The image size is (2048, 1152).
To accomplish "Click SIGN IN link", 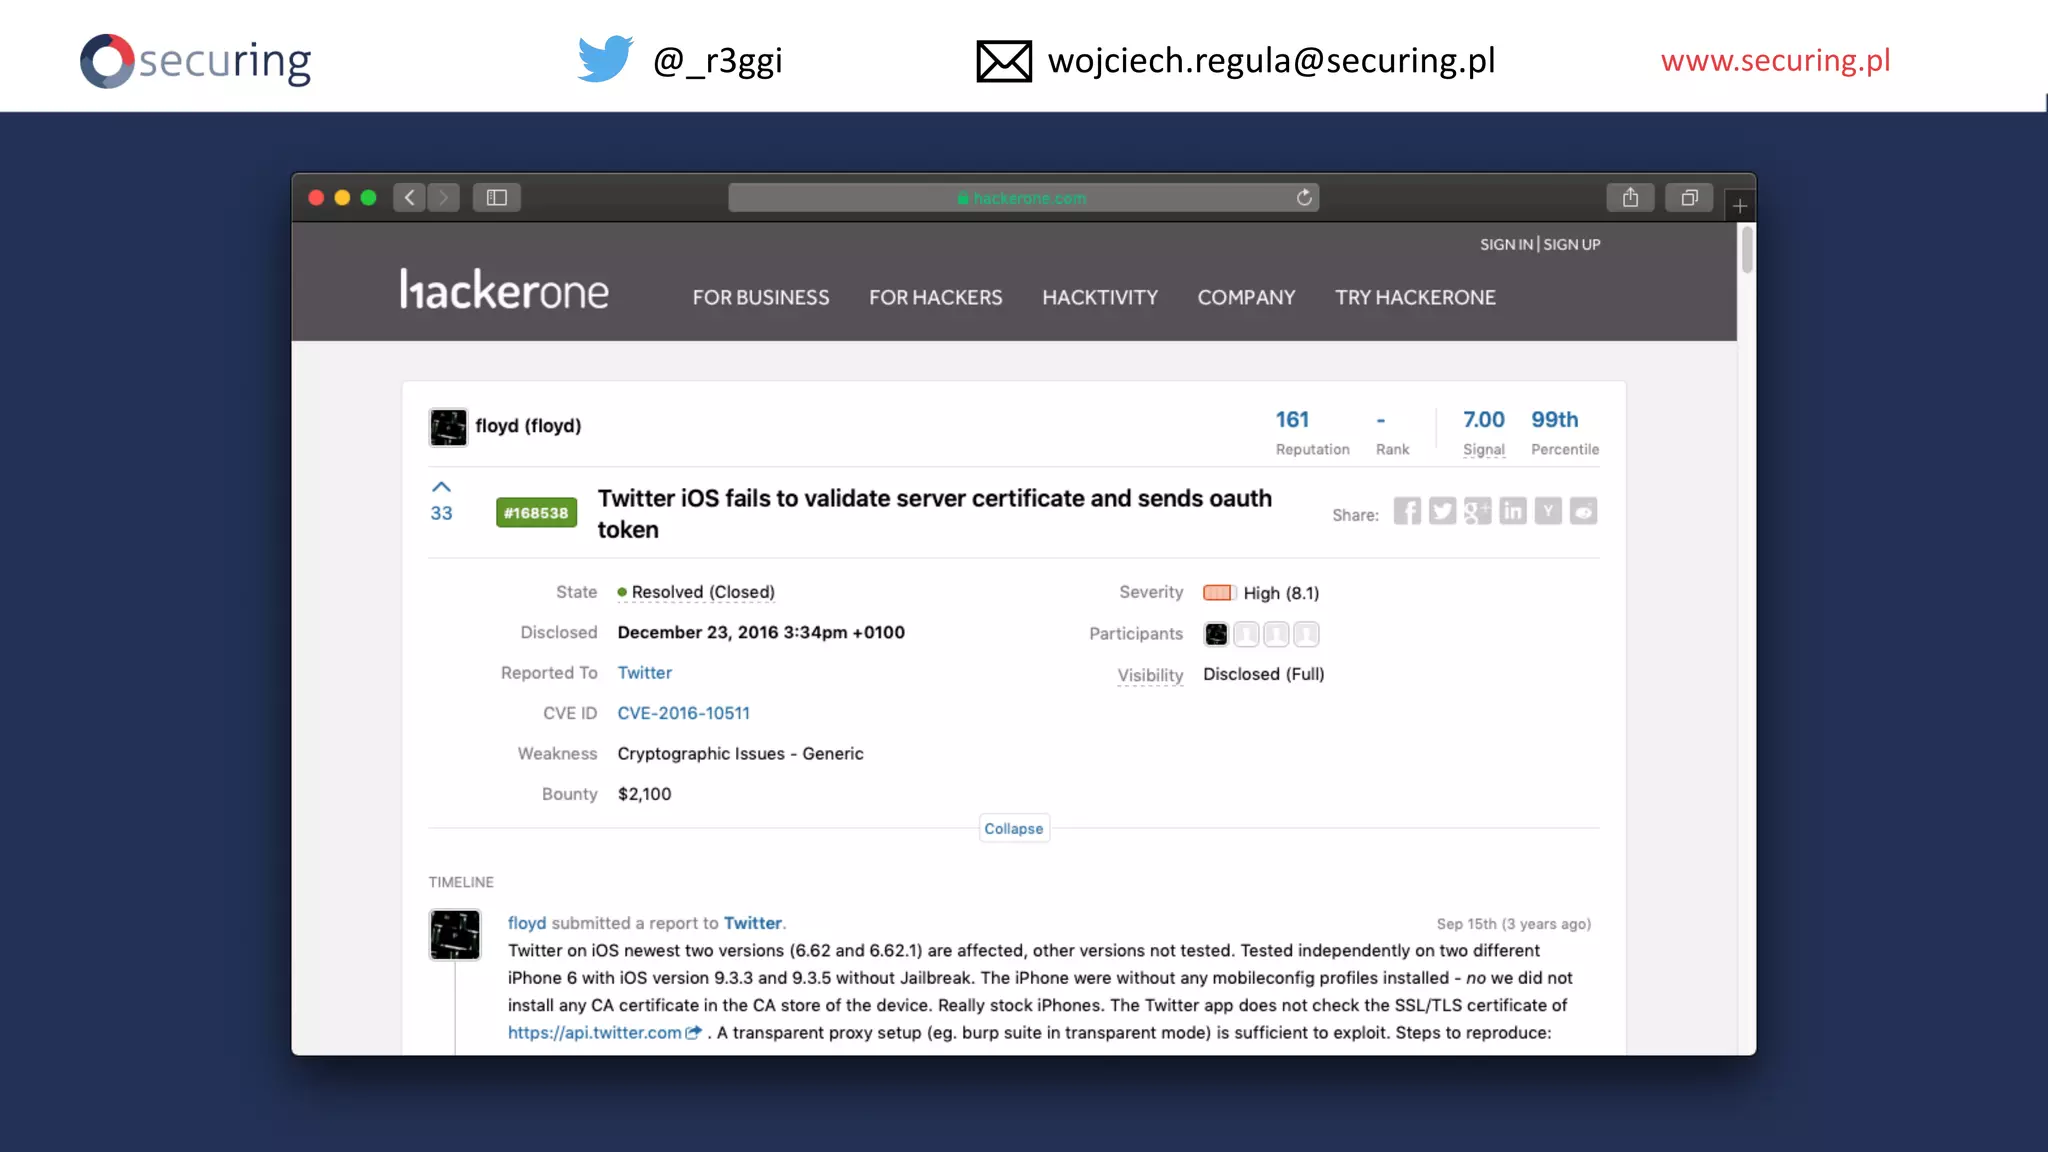I will (x=1506, y=244).
